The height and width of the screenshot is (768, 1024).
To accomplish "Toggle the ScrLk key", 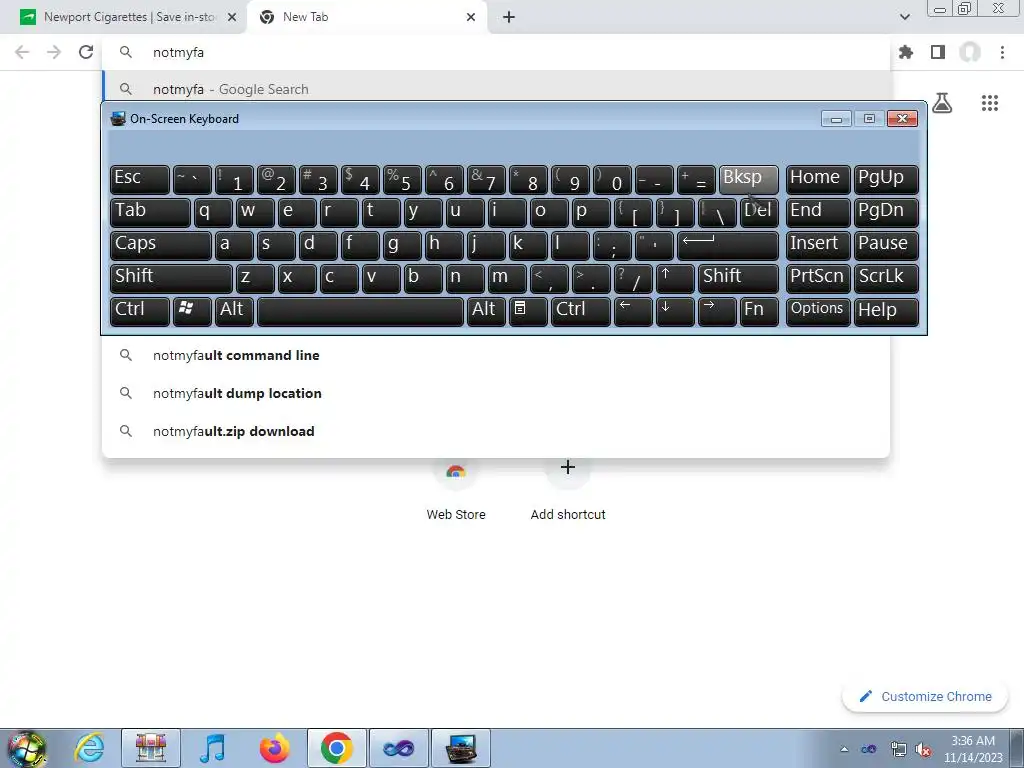I will [x=886, y=278].
